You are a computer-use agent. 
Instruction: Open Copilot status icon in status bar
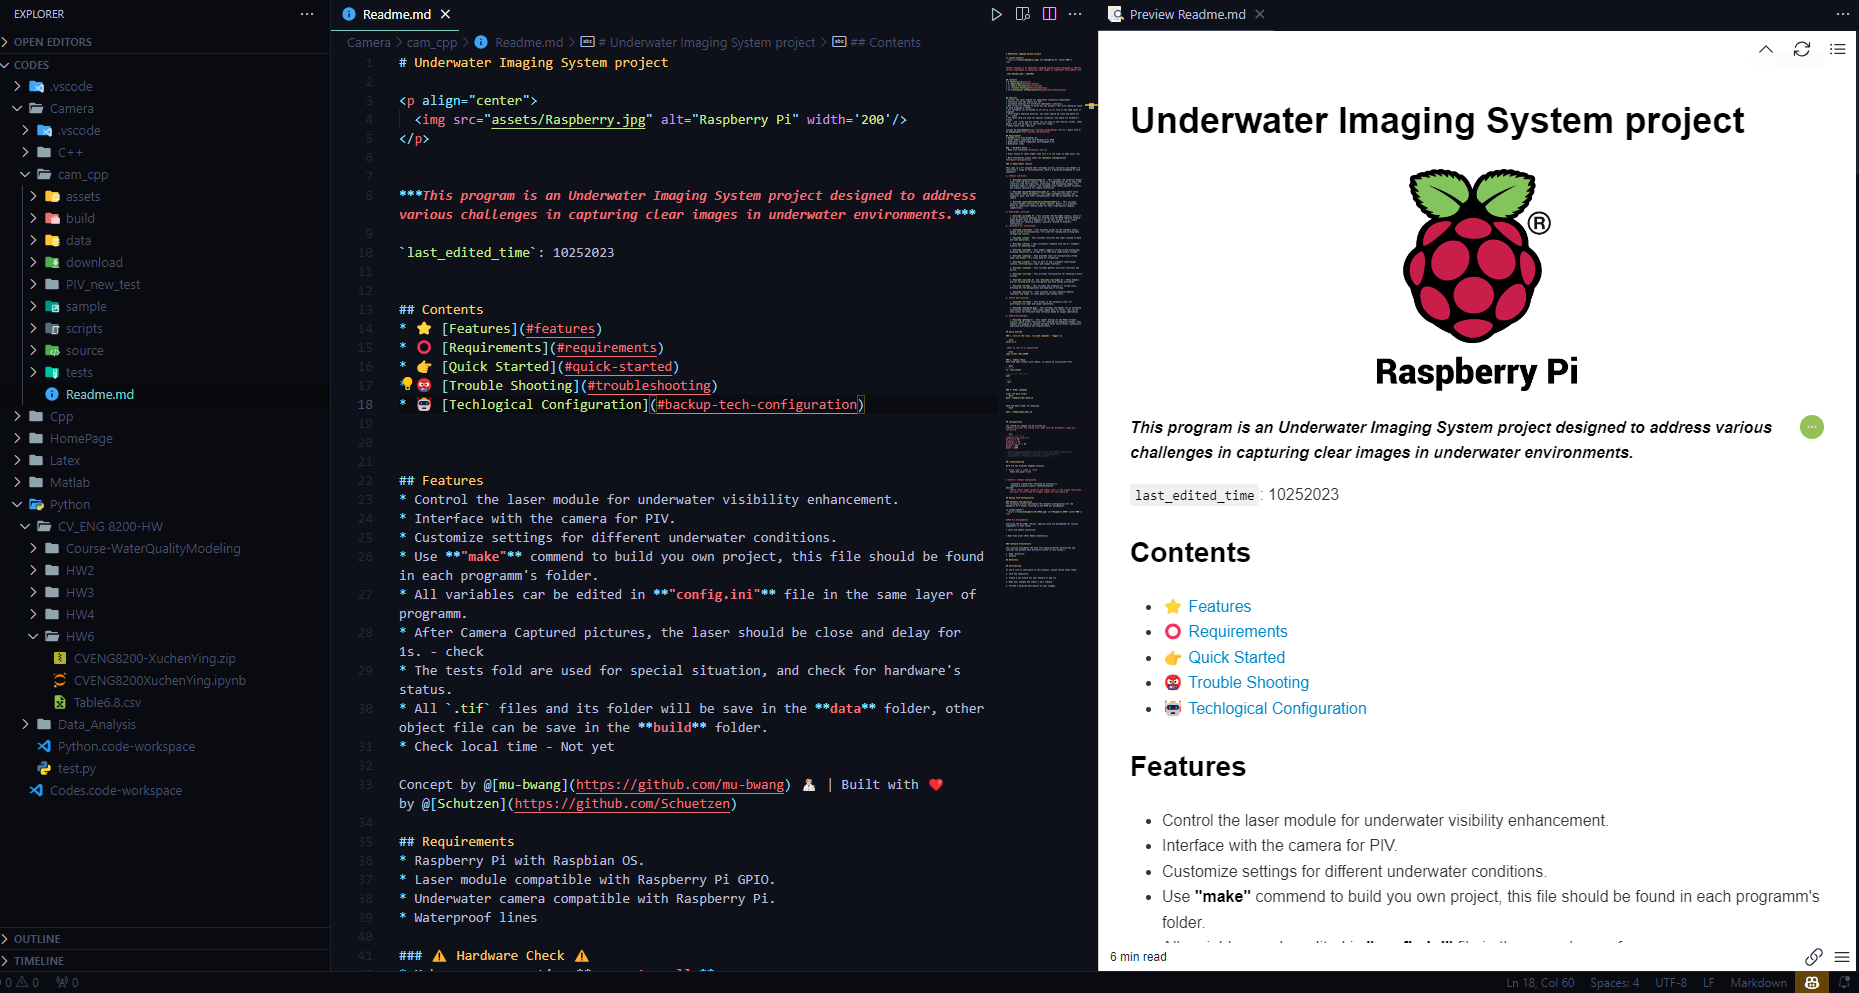(1812, 983)
